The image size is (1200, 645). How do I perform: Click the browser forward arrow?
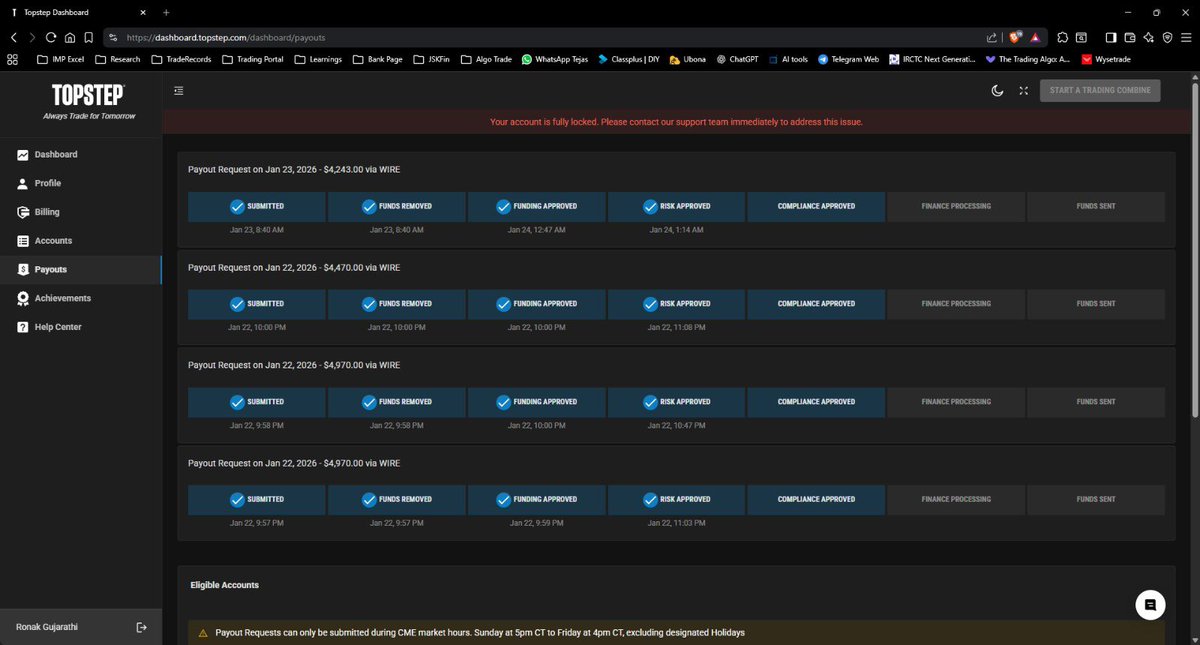32,37
